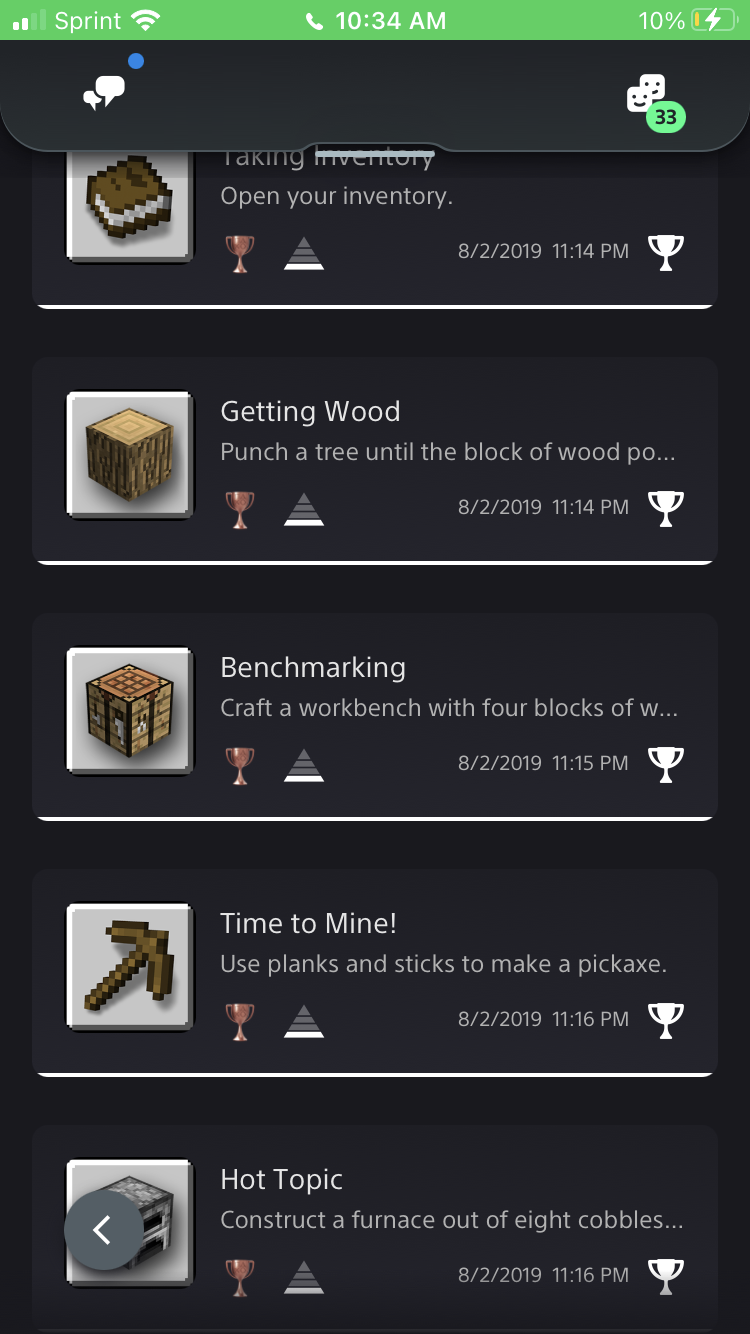The width and height of the screenshot is (750, 1334).
Task: Open the Benchmarking crafting table thumbnail
Action: point(130,712)
